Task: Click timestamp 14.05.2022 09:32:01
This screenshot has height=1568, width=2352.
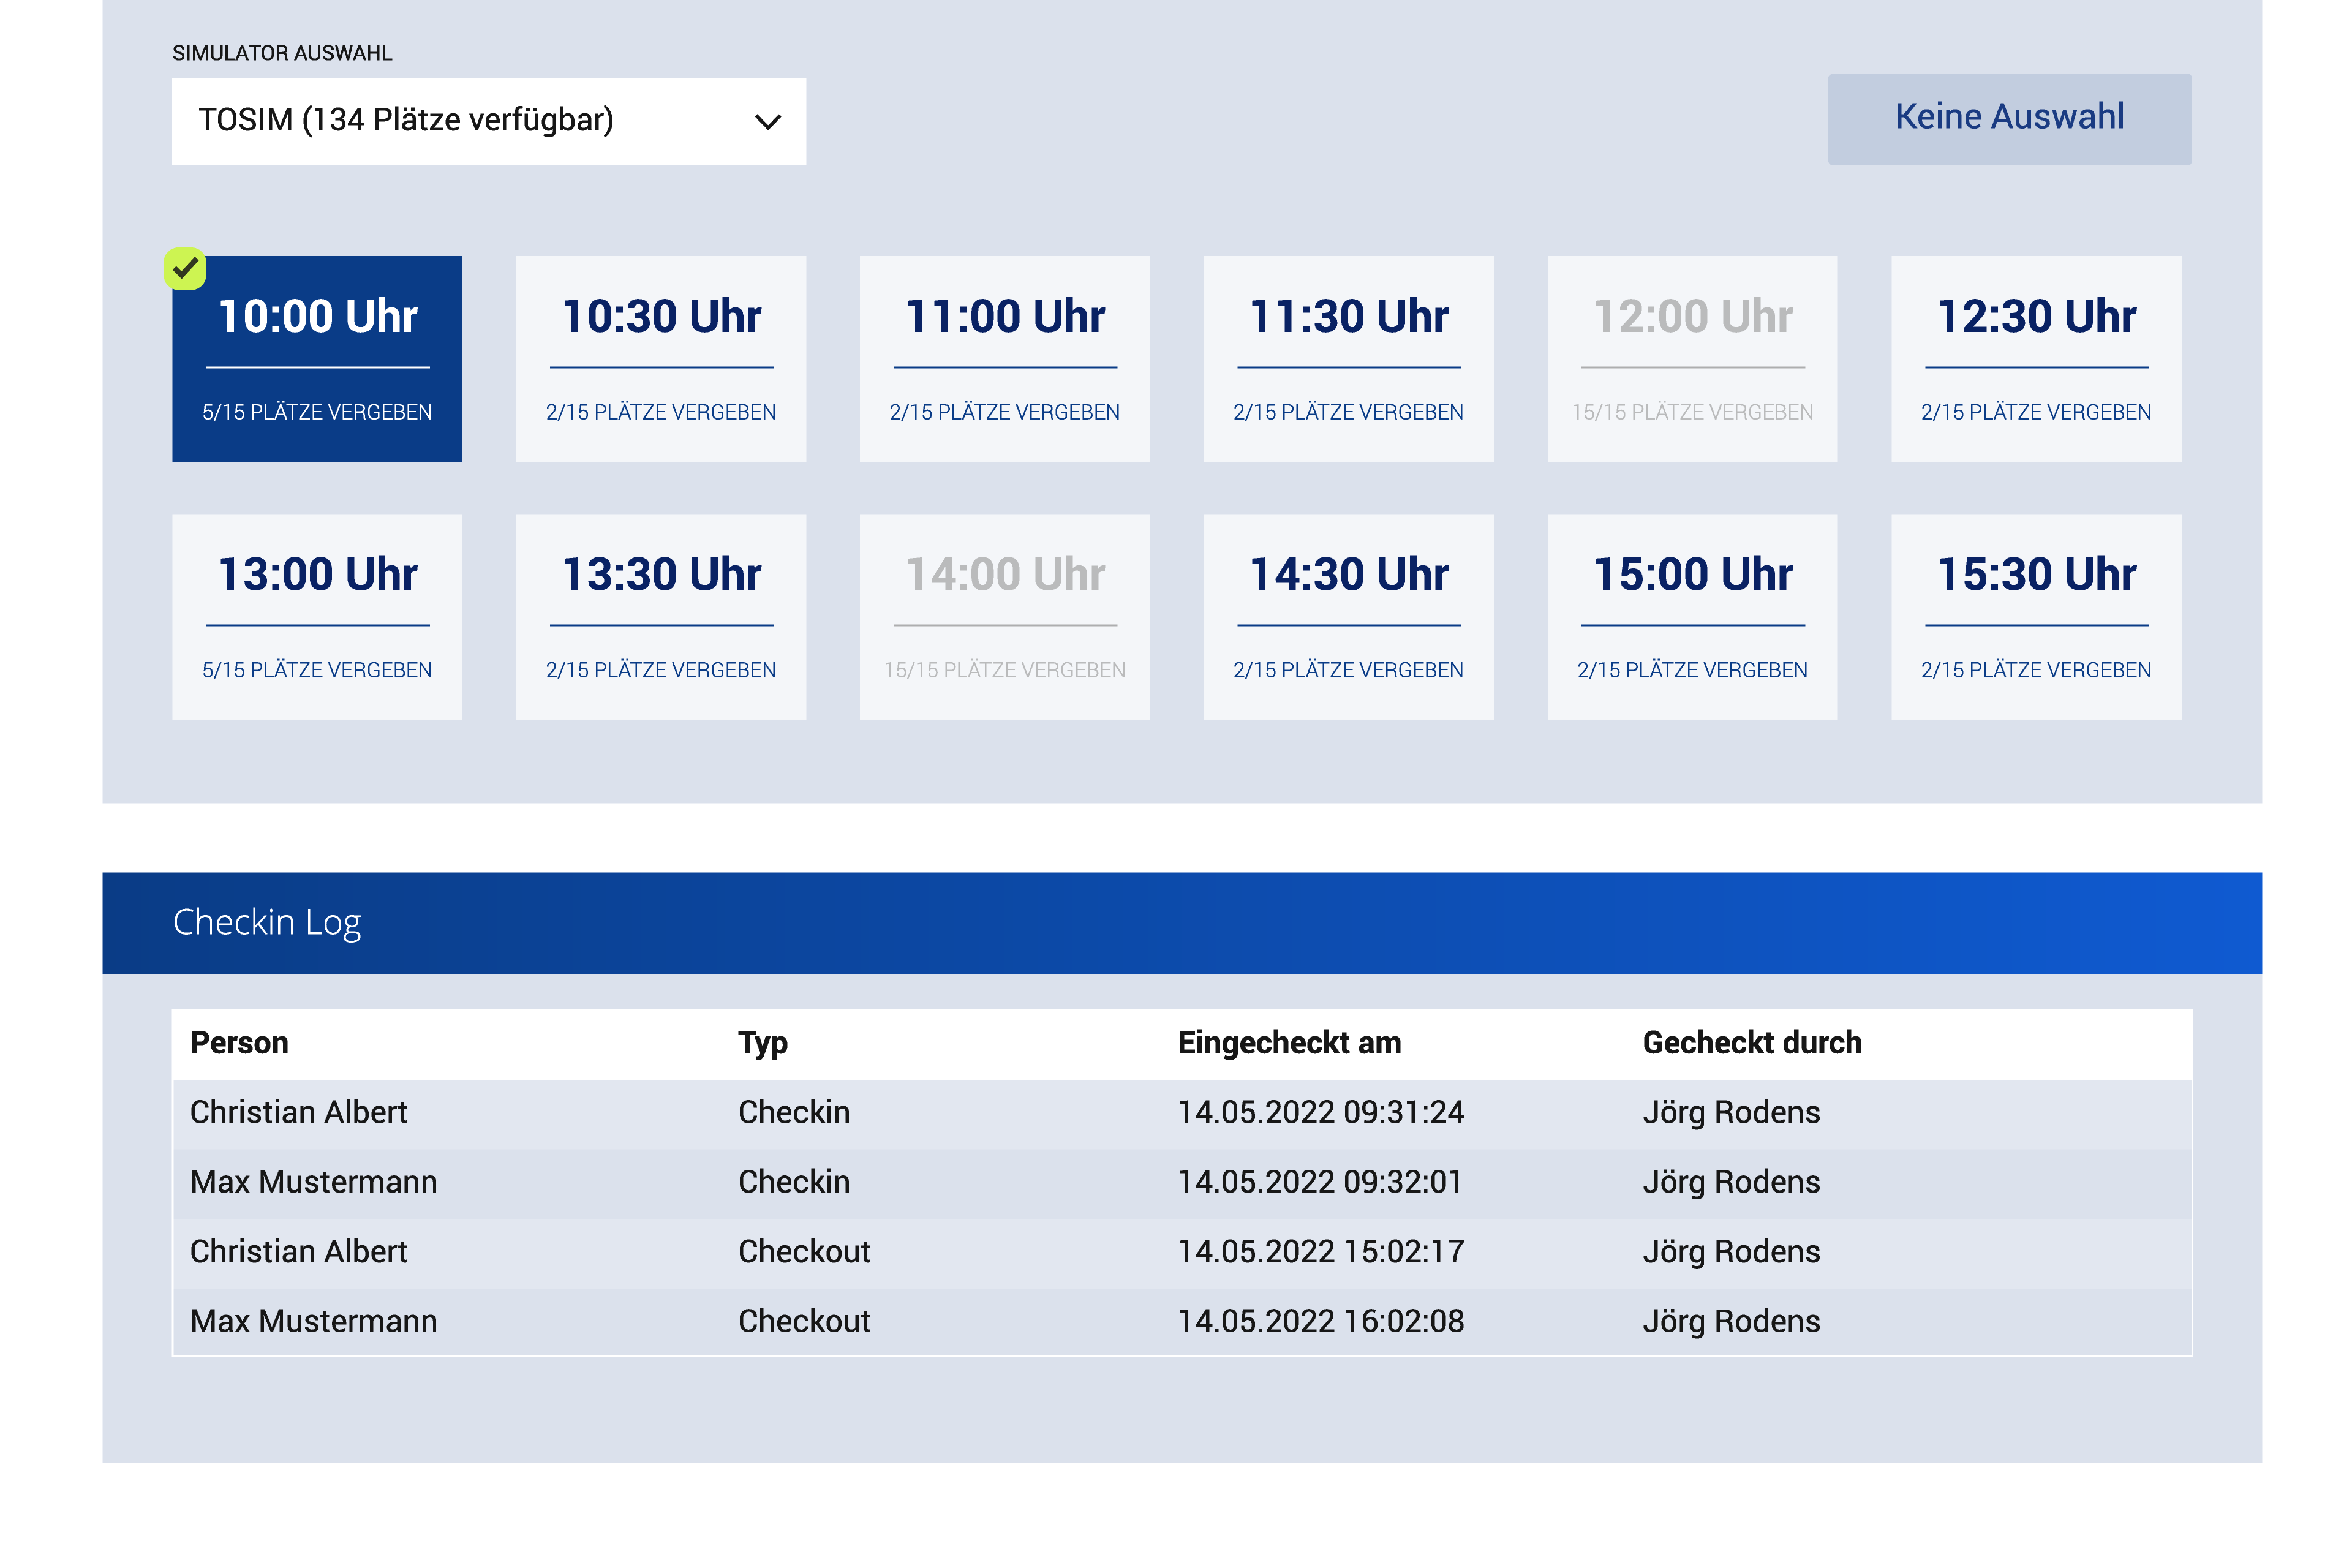Action: [1320, 1182]
